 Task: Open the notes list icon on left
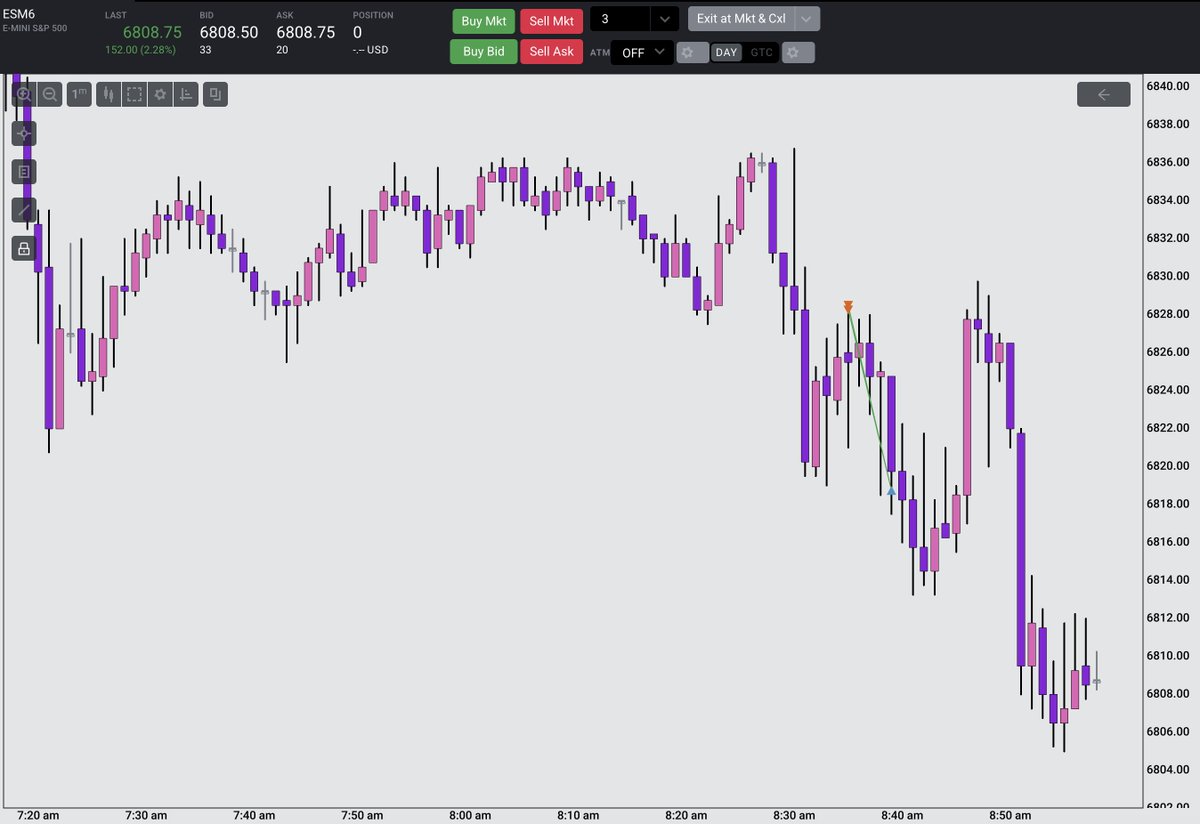coord(24,172)
